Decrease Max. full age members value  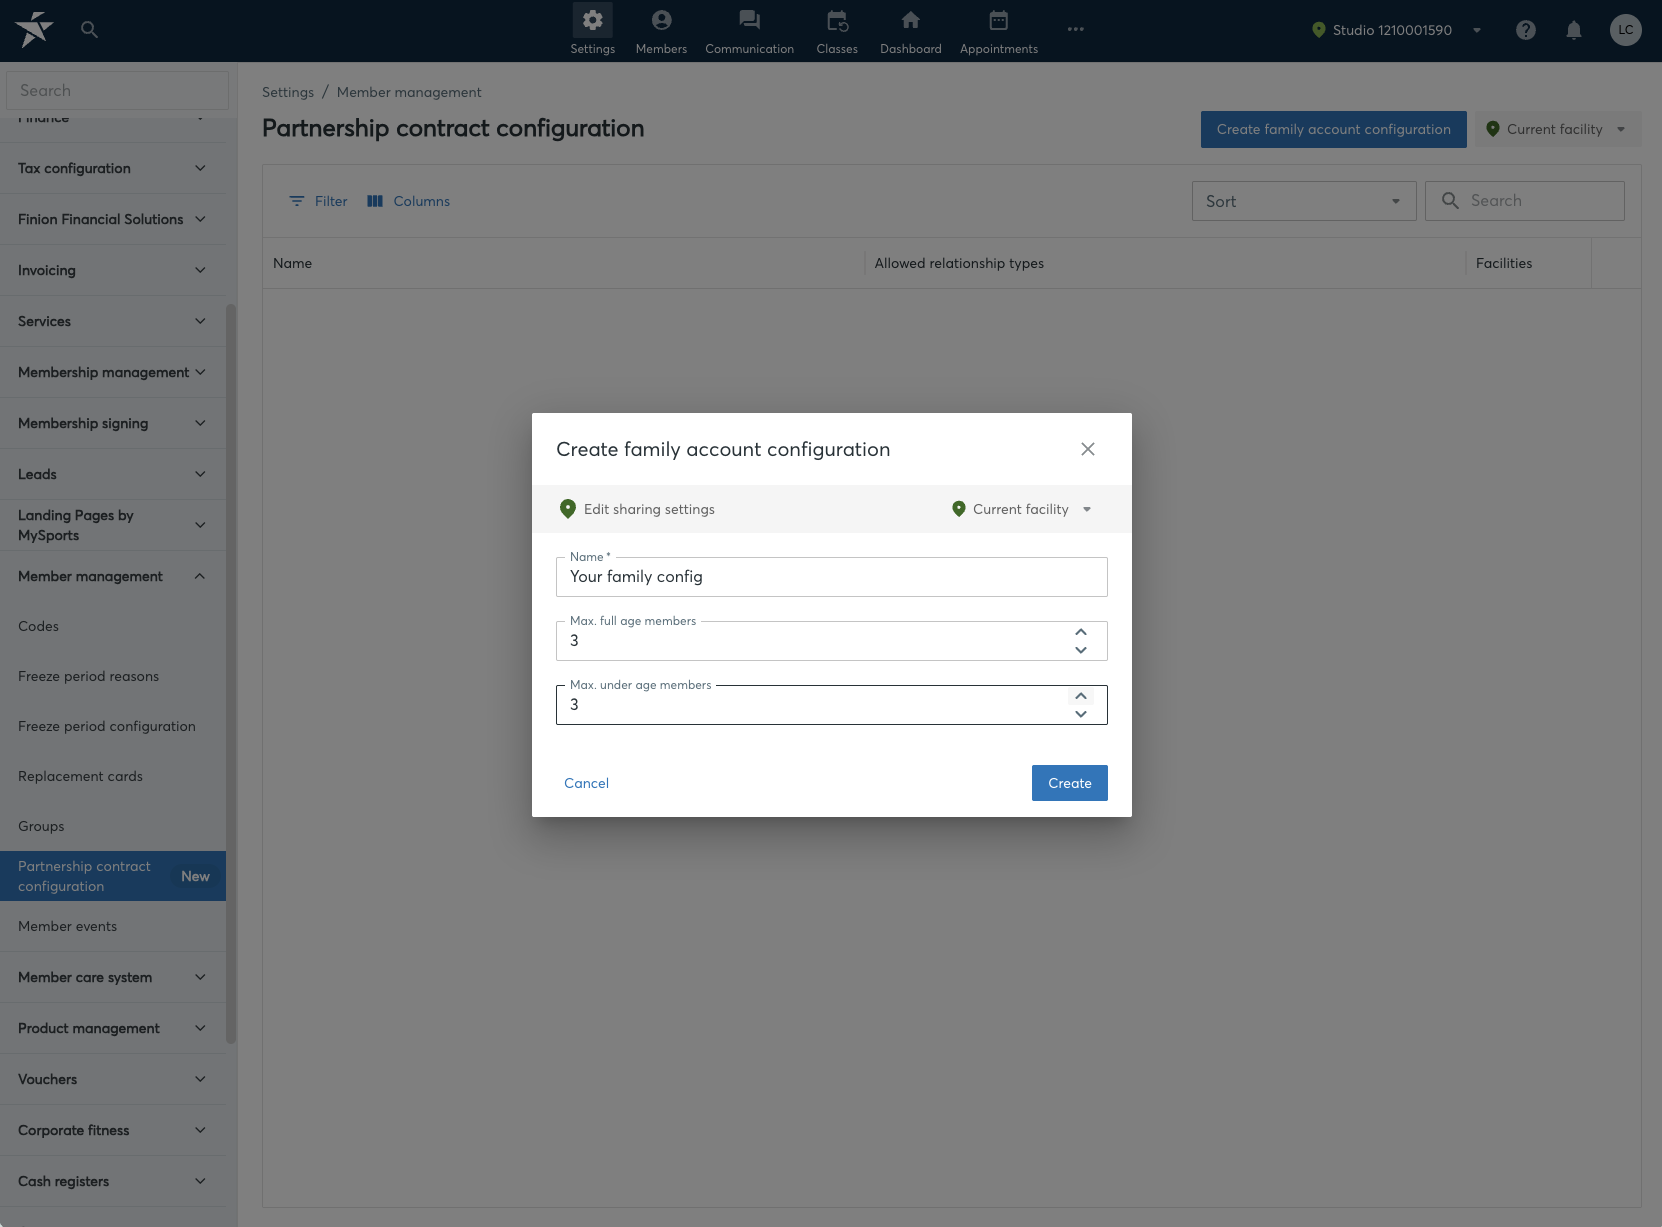[1080, 650]
